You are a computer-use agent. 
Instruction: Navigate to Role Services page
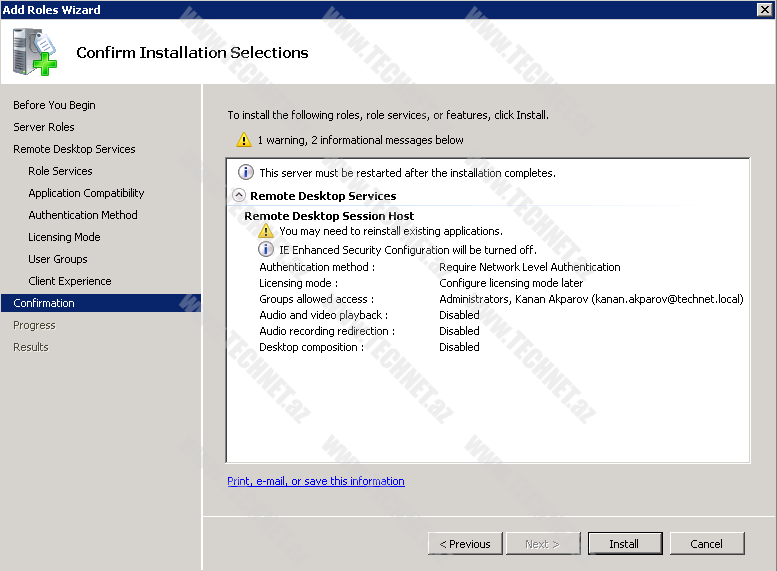[60, 171]
